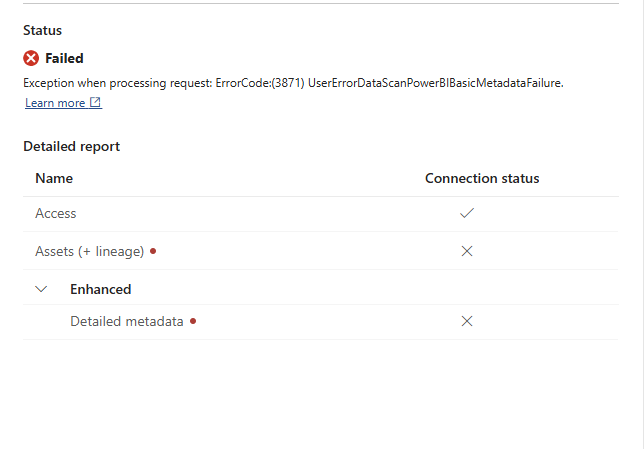This screenshot has width=644, height=449.
Task: Select the Access row name
Action: pyautogui.click(x=56, y=213)
